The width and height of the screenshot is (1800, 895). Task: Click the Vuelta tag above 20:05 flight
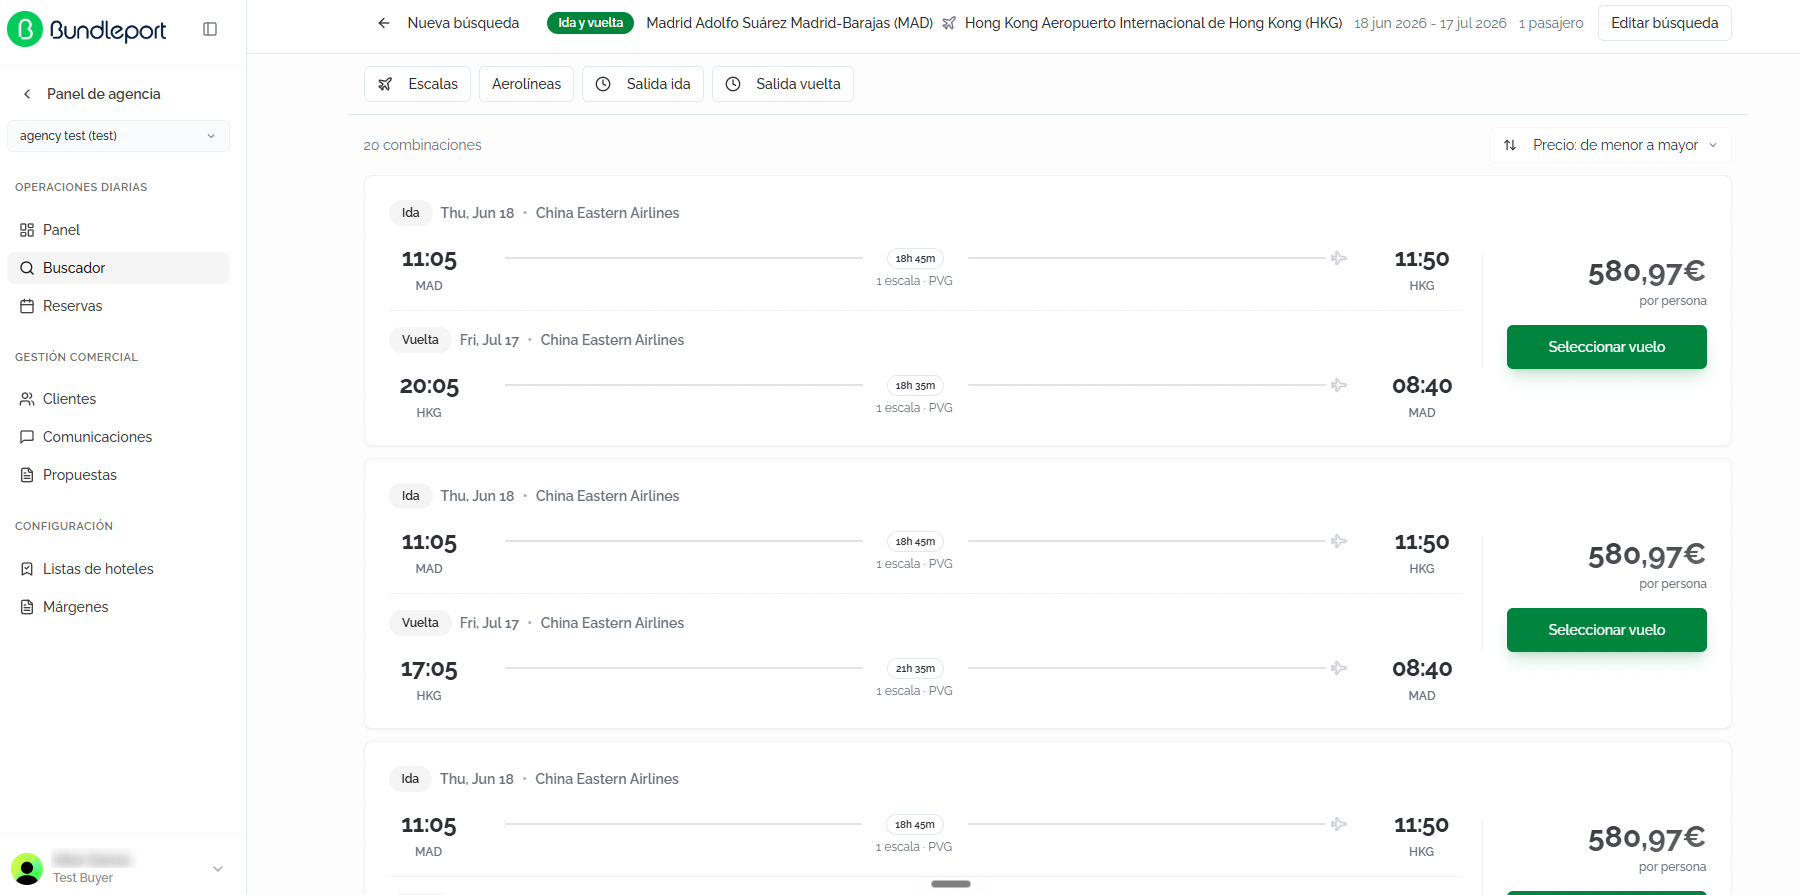[420, 340]
